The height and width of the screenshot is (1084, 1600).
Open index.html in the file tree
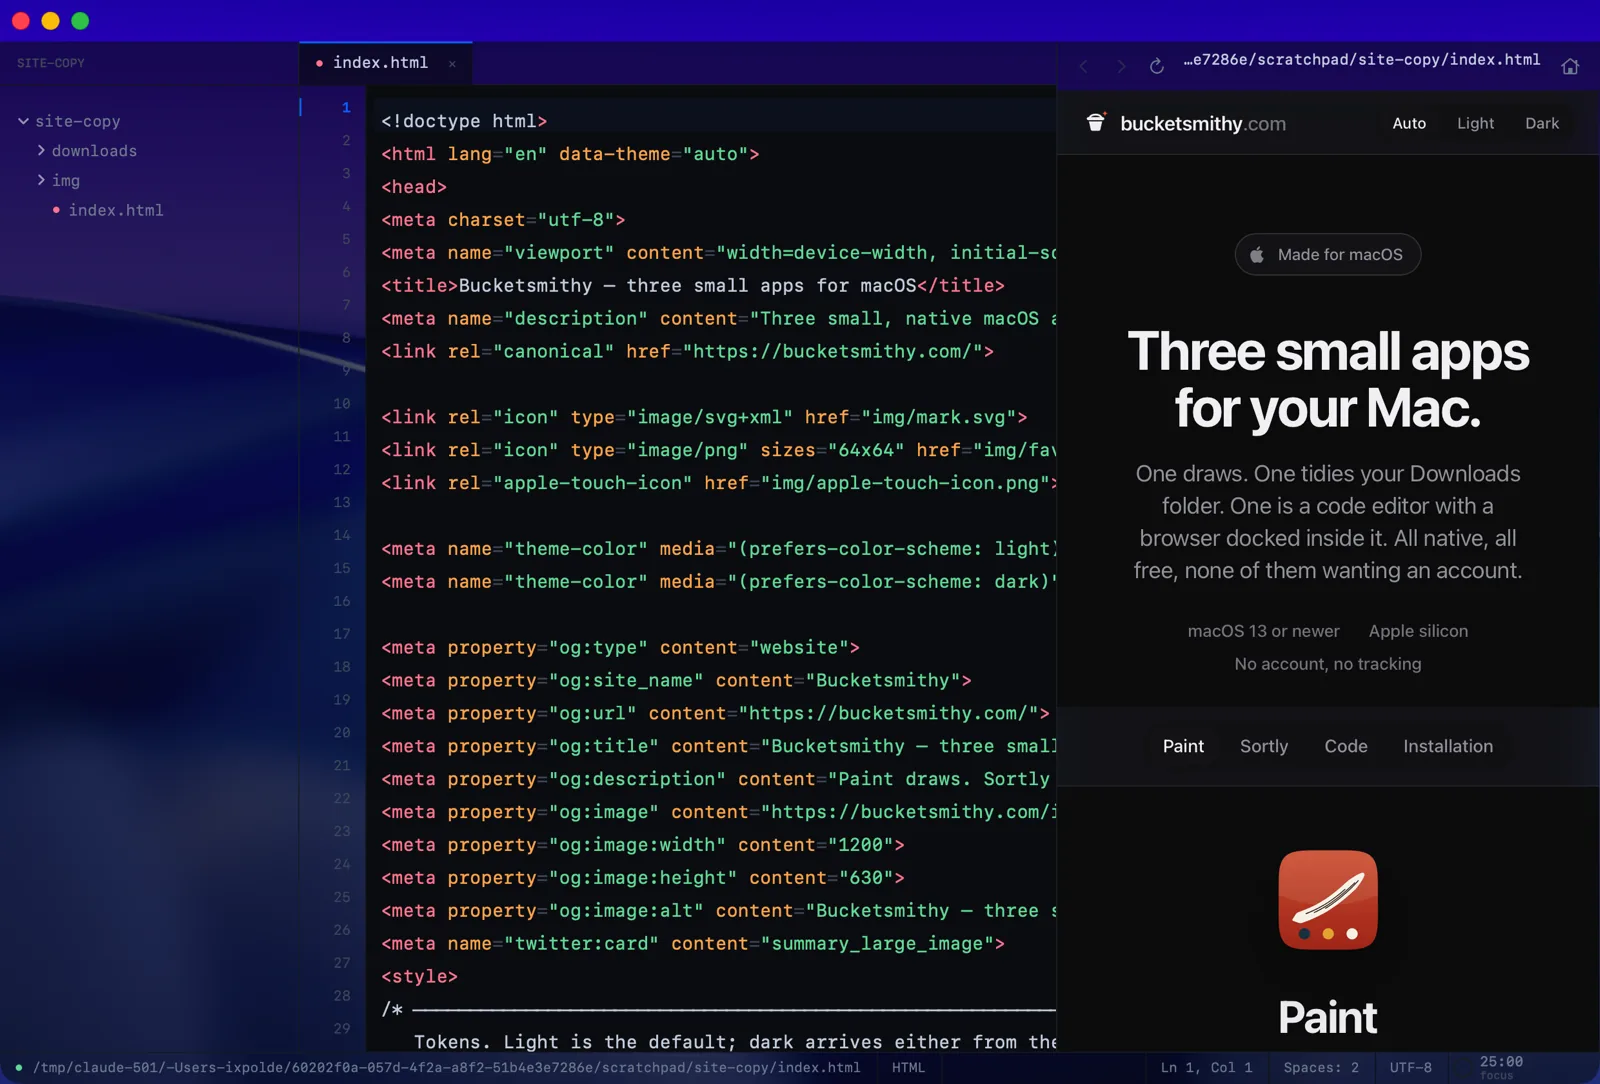coord(116,210)
